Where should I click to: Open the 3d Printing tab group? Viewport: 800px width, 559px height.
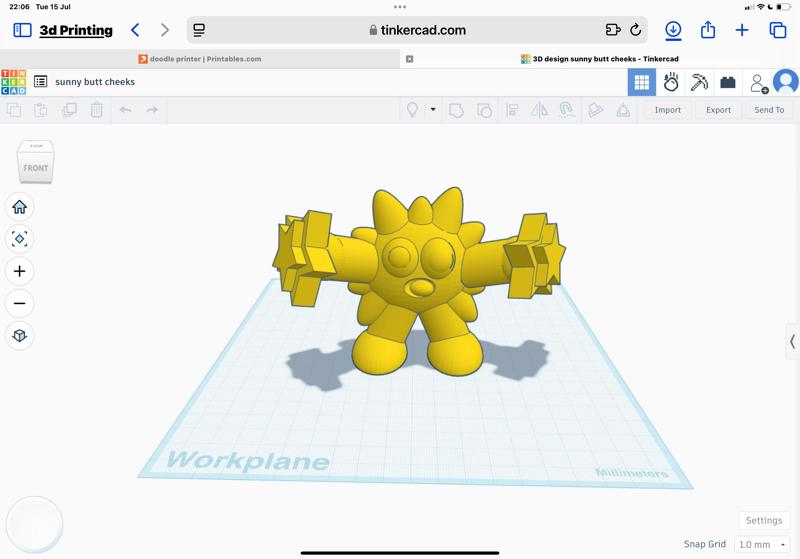coord(76,30)
